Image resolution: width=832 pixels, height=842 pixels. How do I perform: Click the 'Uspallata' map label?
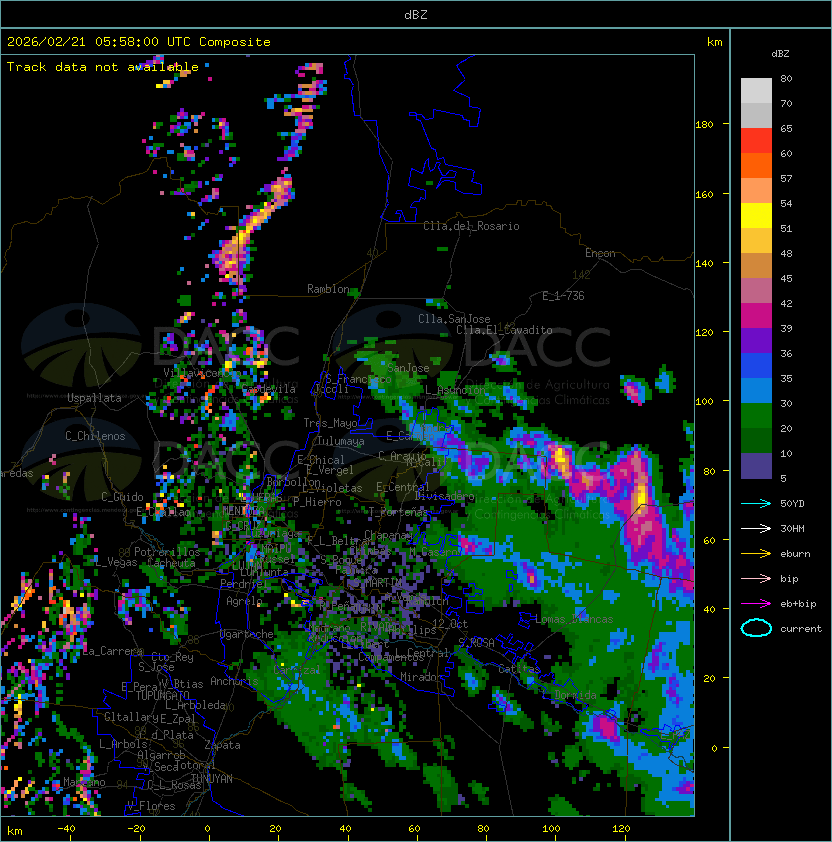[94, 398]
